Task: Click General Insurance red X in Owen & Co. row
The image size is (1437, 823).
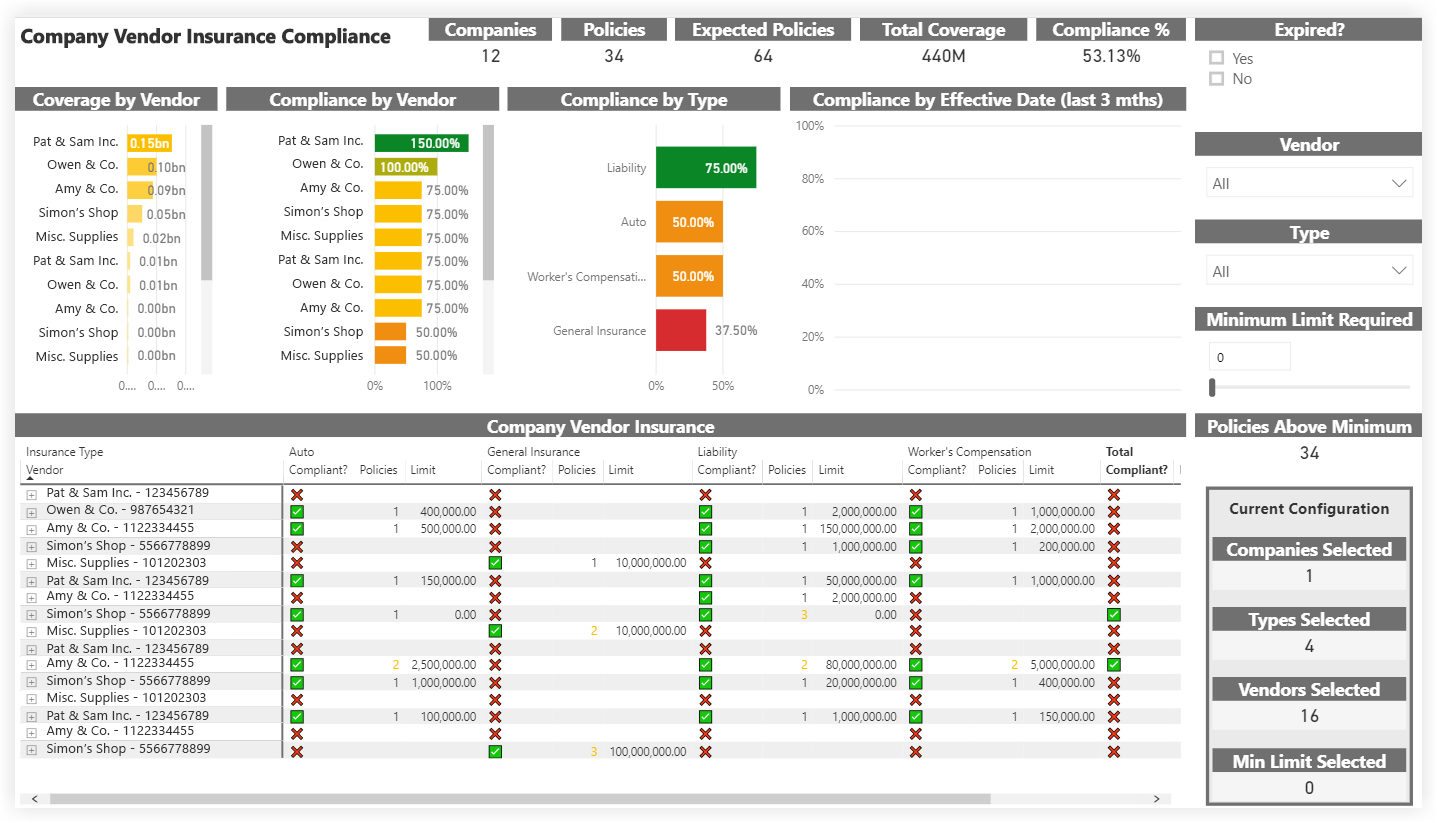Action: tap(495, 511)
